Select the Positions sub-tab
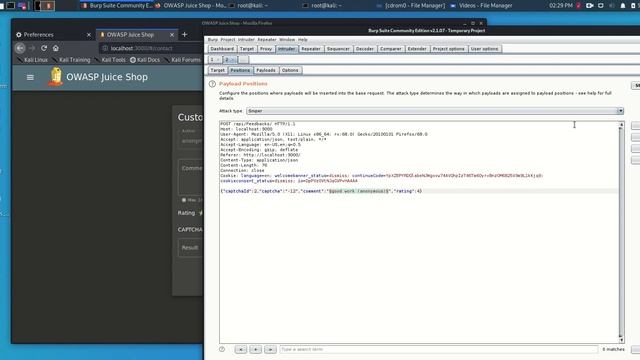Viewport: 640px width, 360px height. pos(240,70)
